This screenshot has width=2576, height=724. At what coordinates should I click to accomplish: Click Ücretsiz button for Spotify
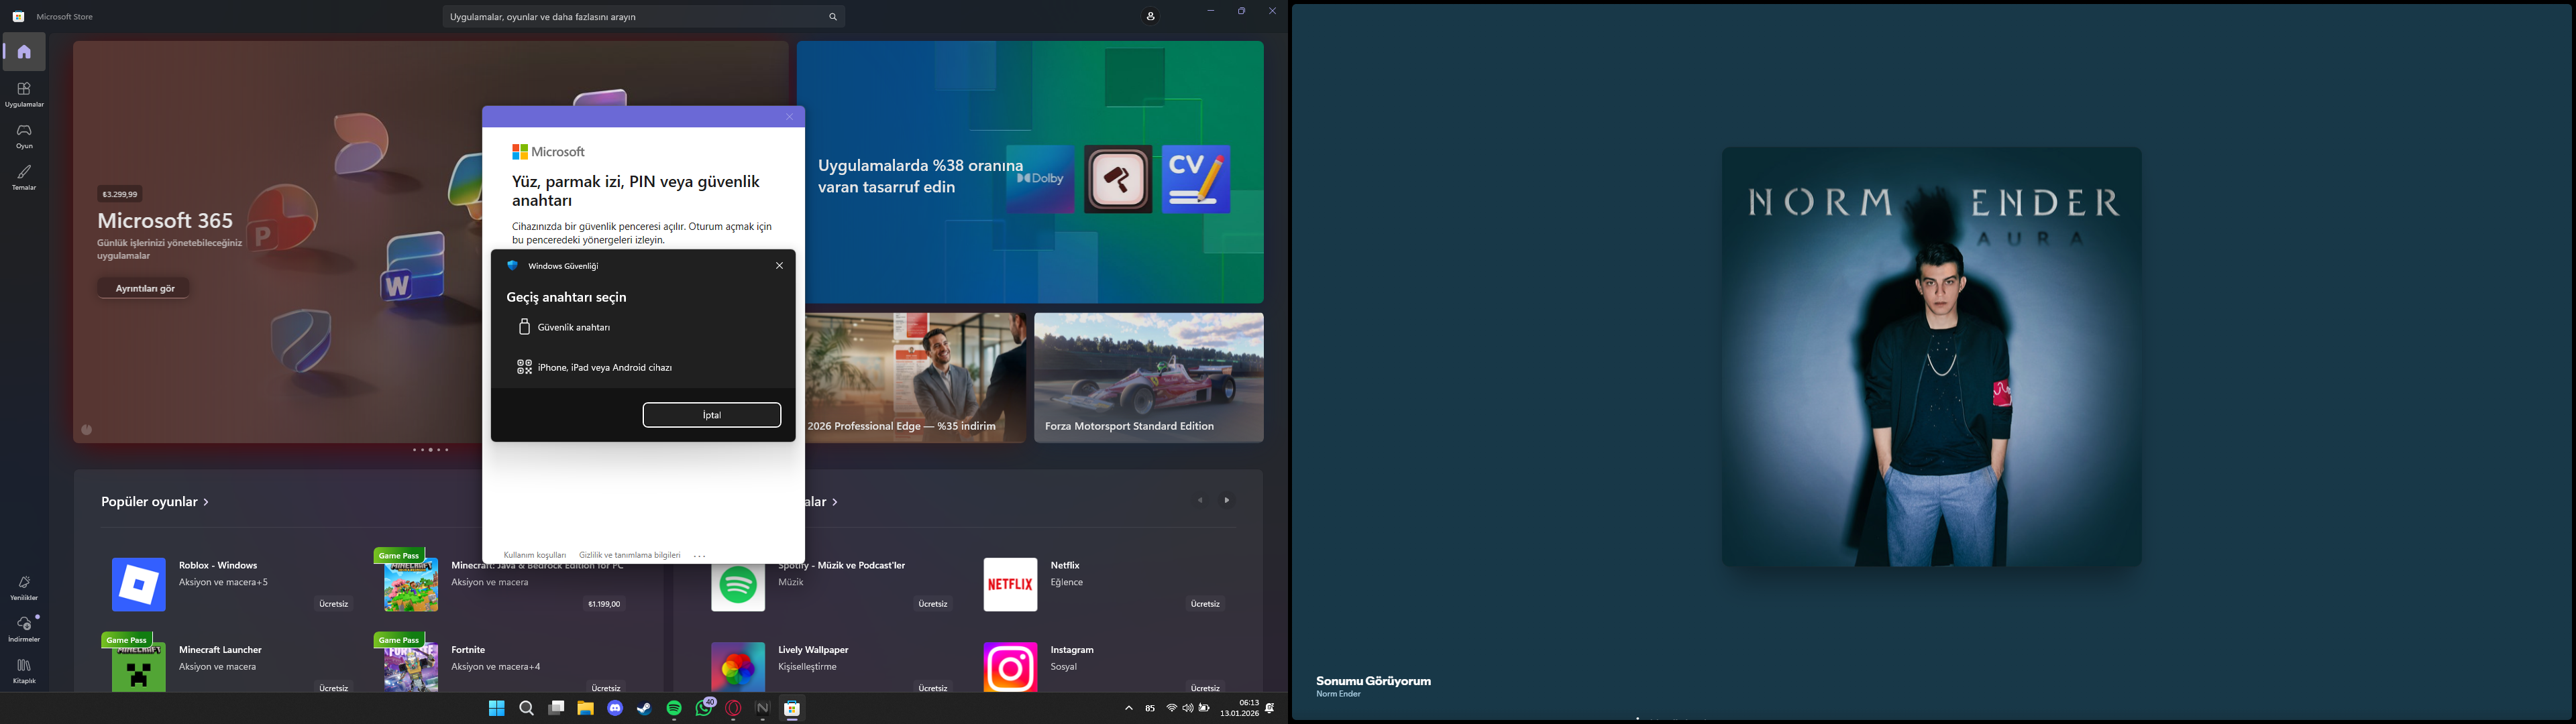coord(933,604)
